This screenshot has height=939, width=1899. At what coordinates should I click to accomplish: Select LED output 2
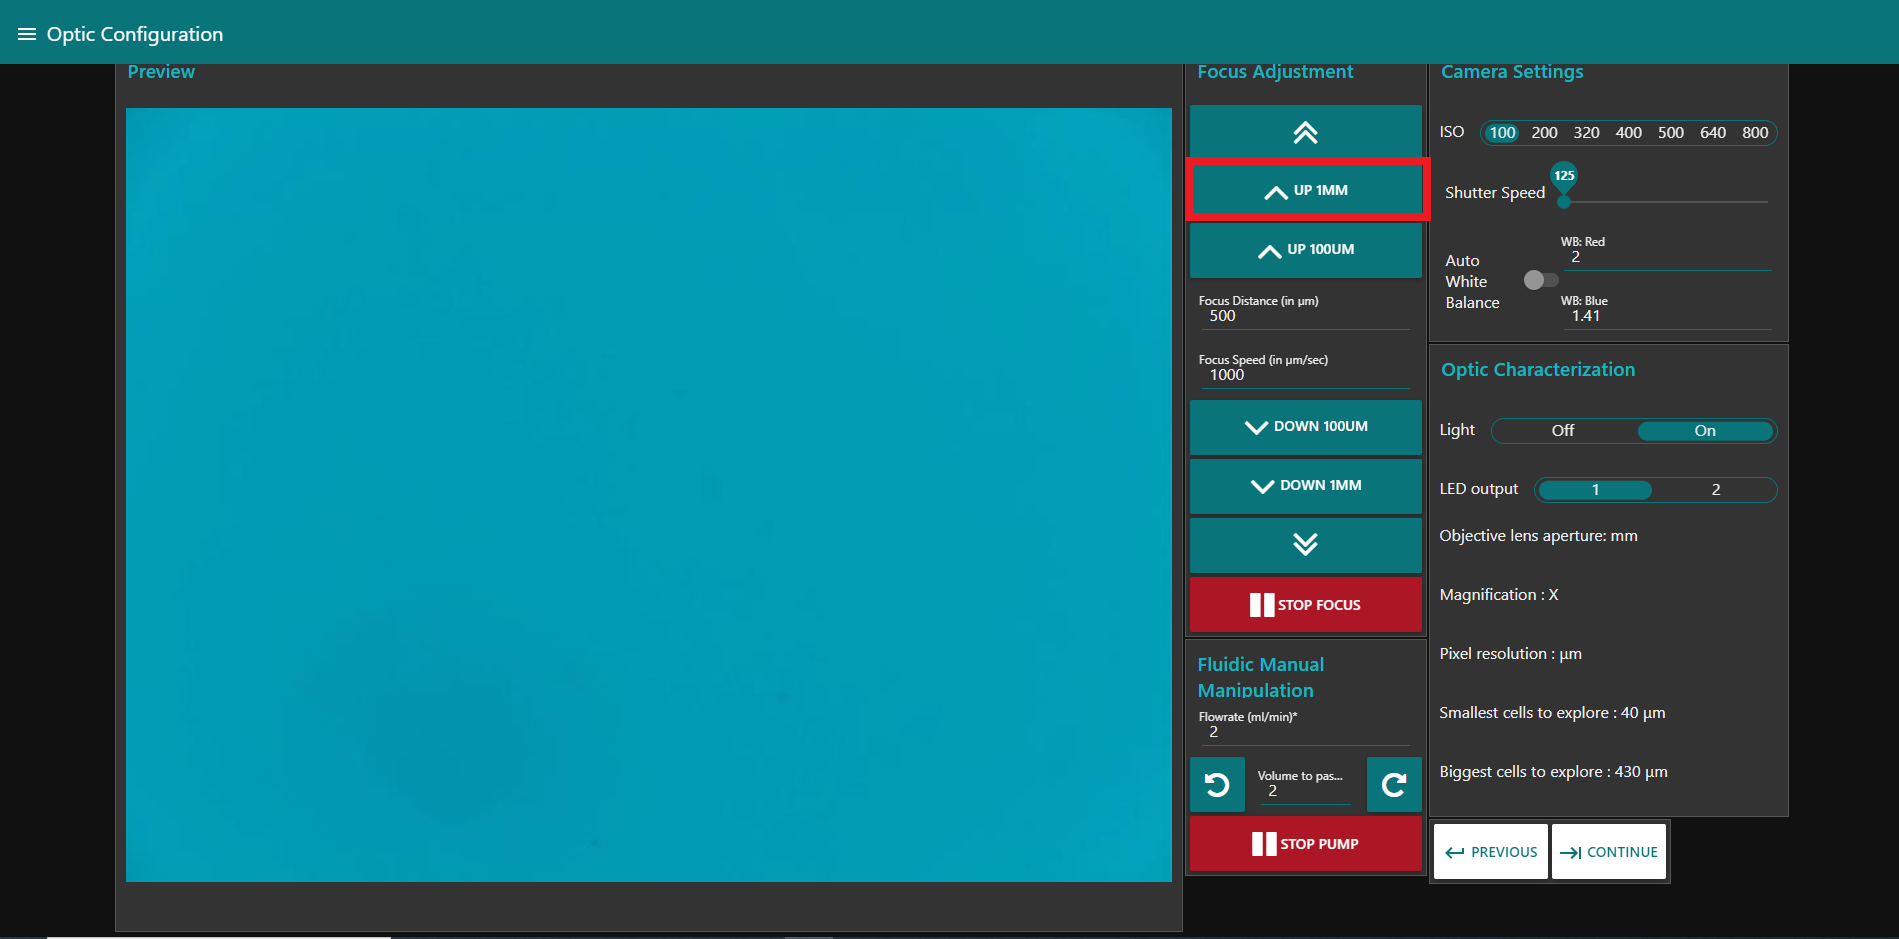pyautogui.click(x=1715, y=490)
